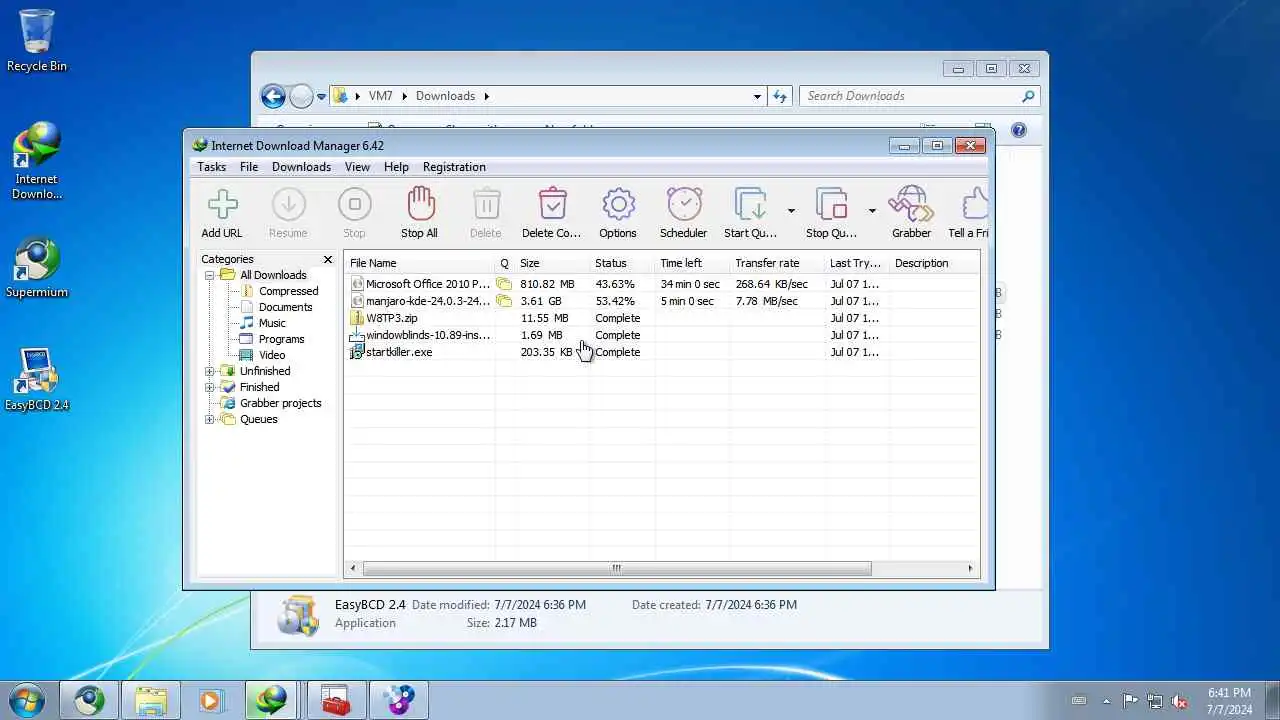Select Video category
The image size is (1280, 720).
(272, 355)
